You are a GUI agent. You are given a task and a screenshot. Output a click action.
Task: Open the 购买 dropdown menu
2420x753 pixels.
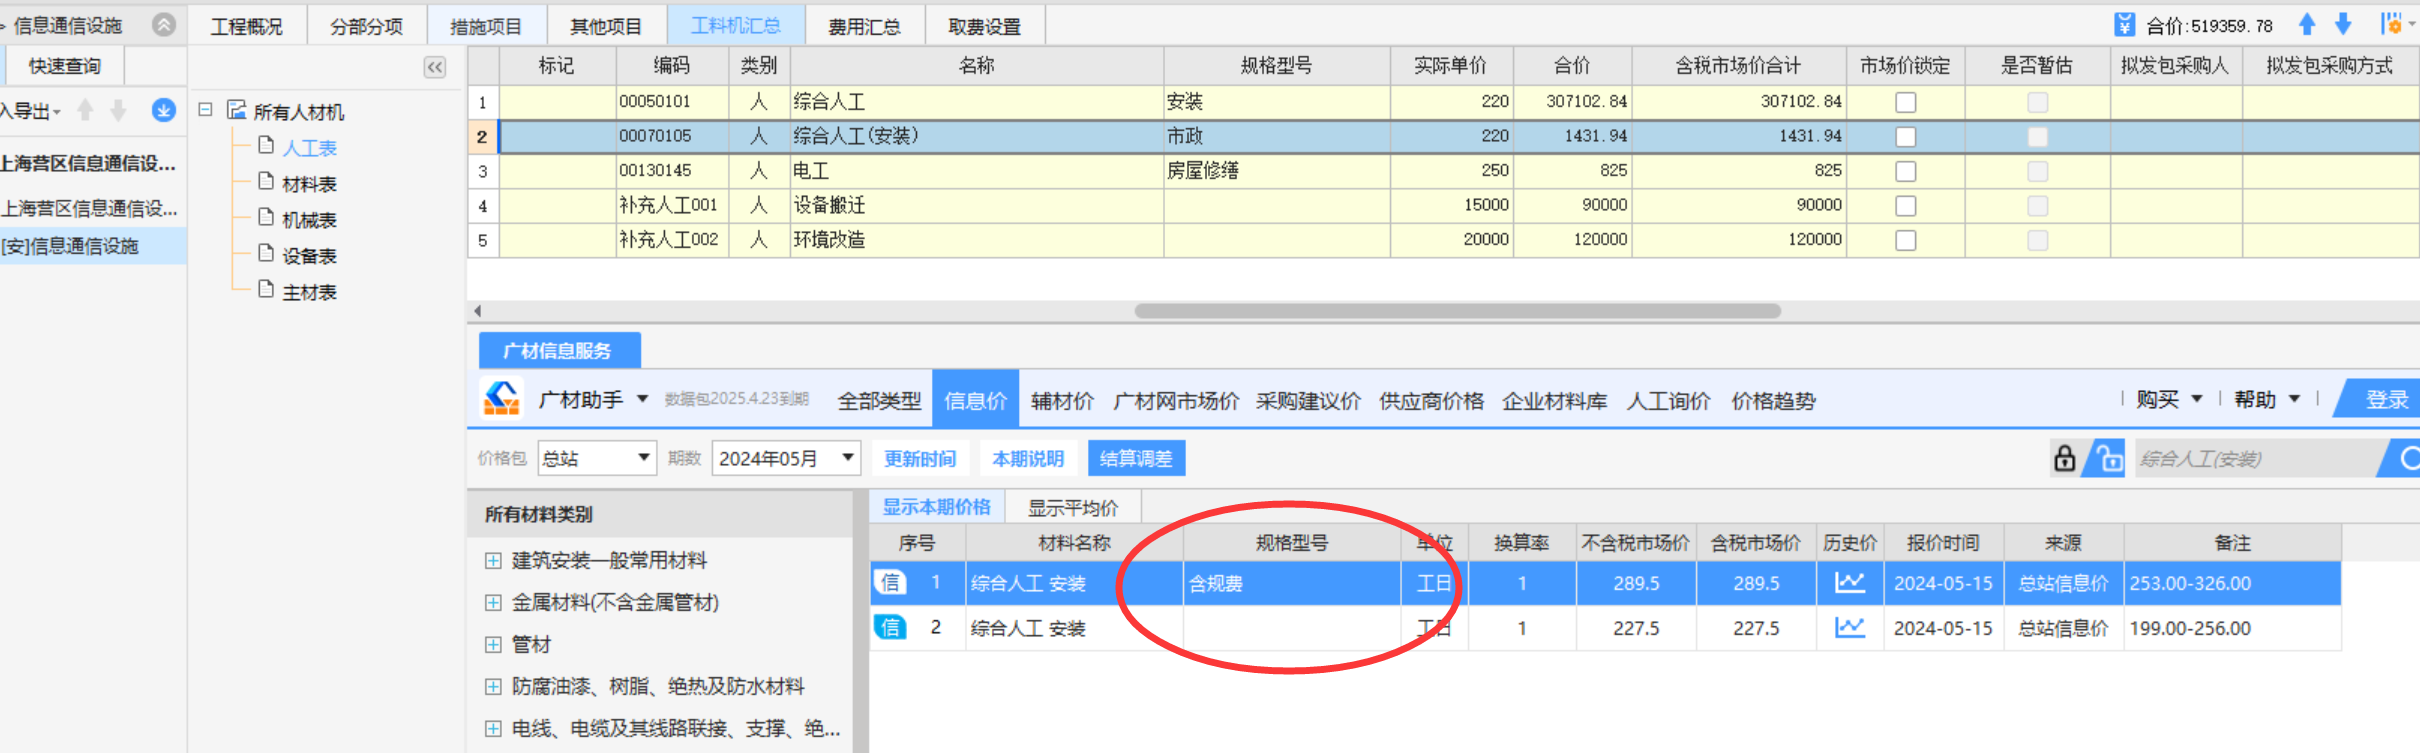point(2169,399)
